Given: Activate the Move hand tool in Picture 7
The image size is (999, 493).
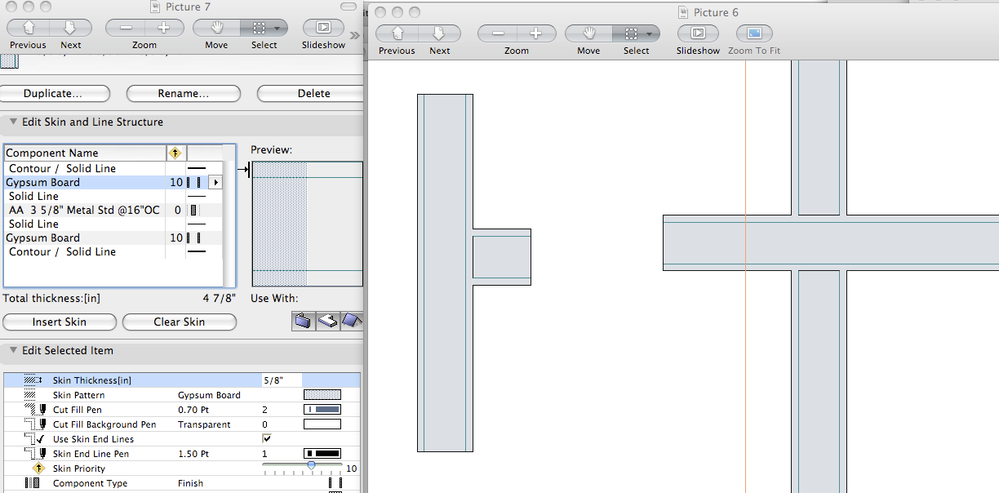Looking at the screenshot, I should pyautogui.click(x=217, y=28).
